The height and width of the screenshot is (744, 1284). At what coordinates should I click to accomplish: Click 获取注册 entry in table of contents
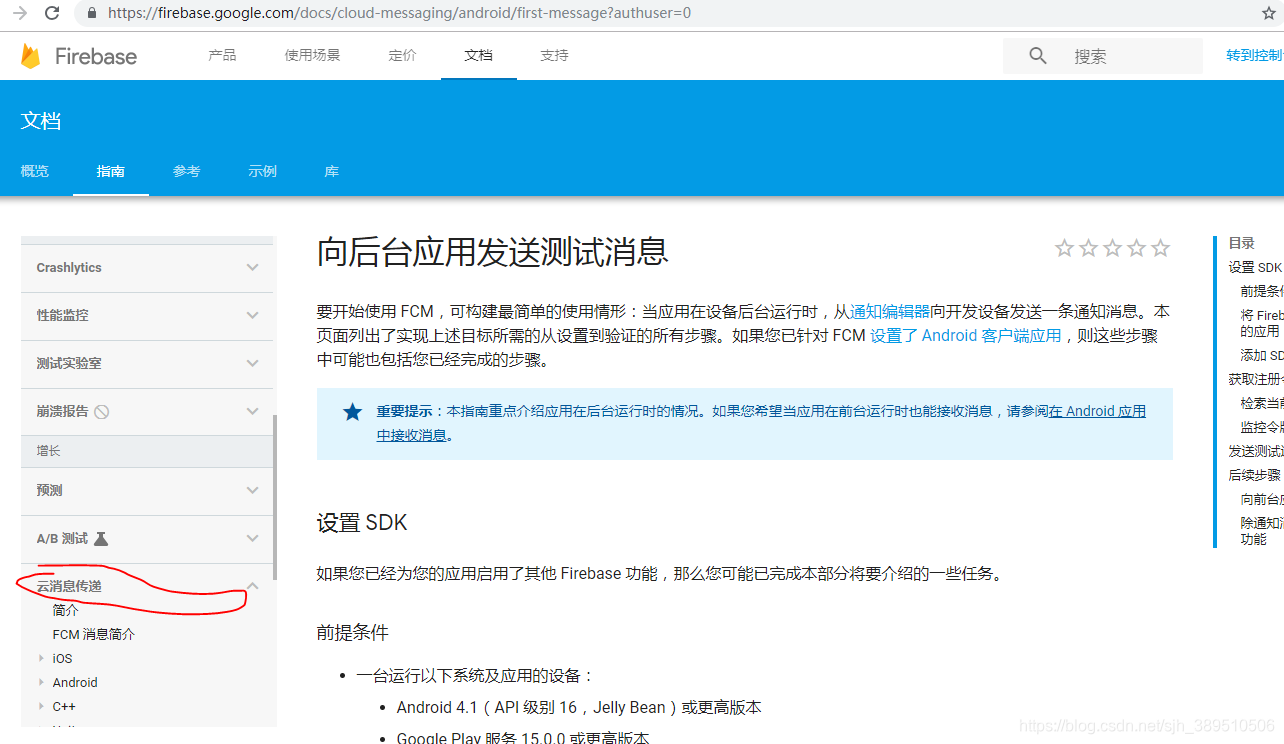coord(1256,379)
